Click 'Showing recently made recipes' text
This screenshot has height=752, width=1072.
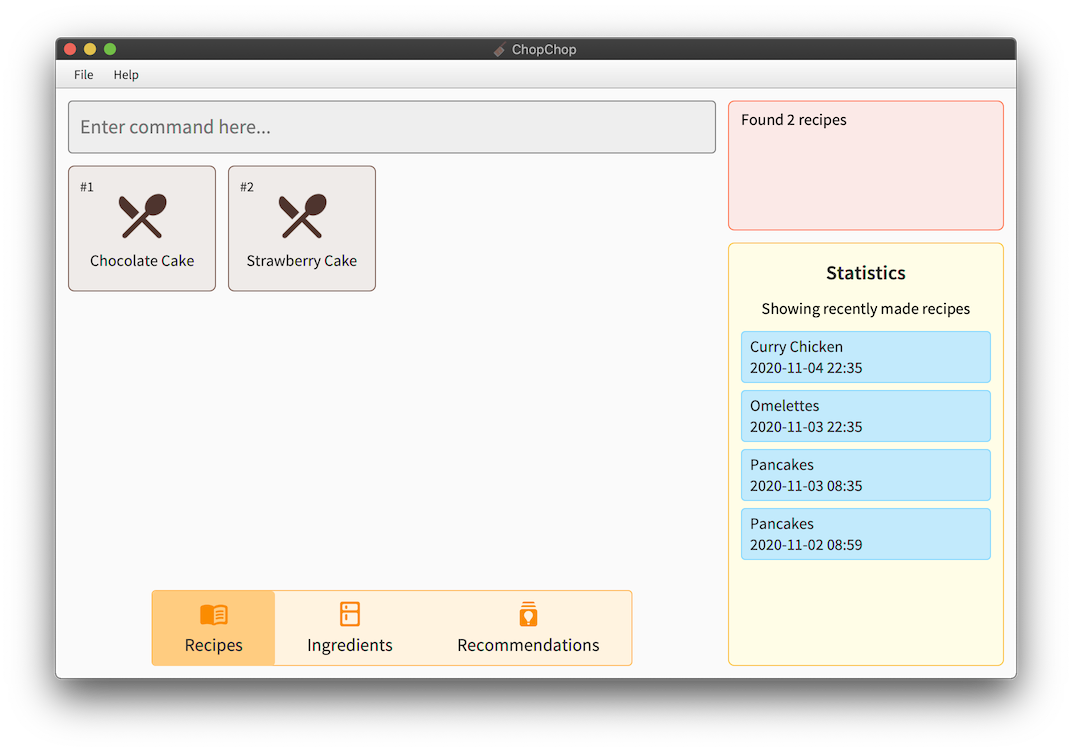pyautogui.click(x=866, y=309)
